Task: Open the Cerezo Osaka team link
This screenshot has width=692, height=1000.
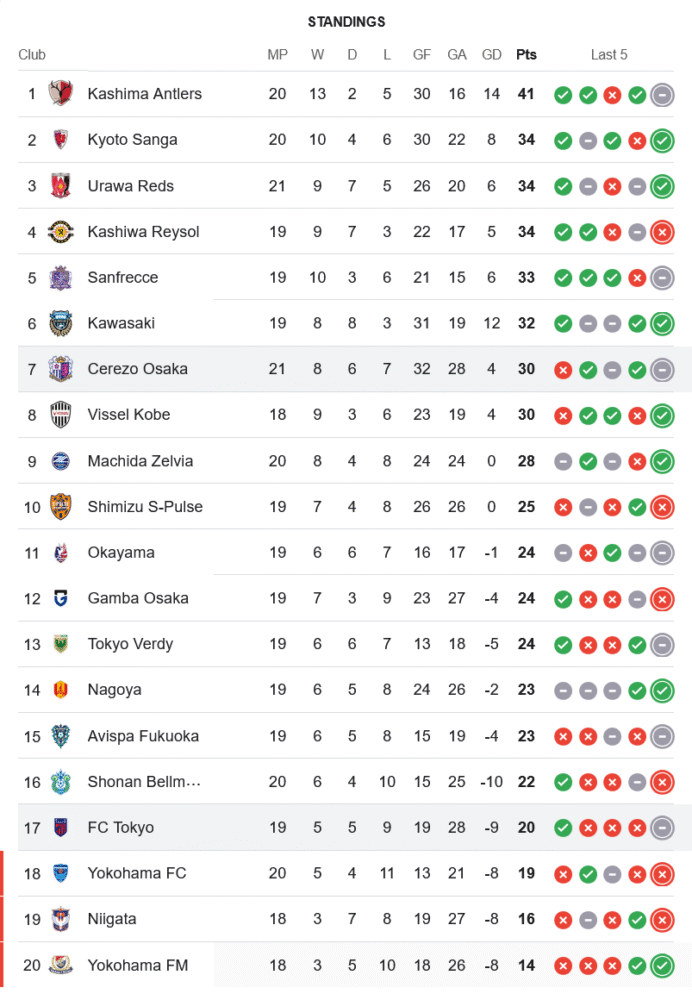Action: click(137, 369)
